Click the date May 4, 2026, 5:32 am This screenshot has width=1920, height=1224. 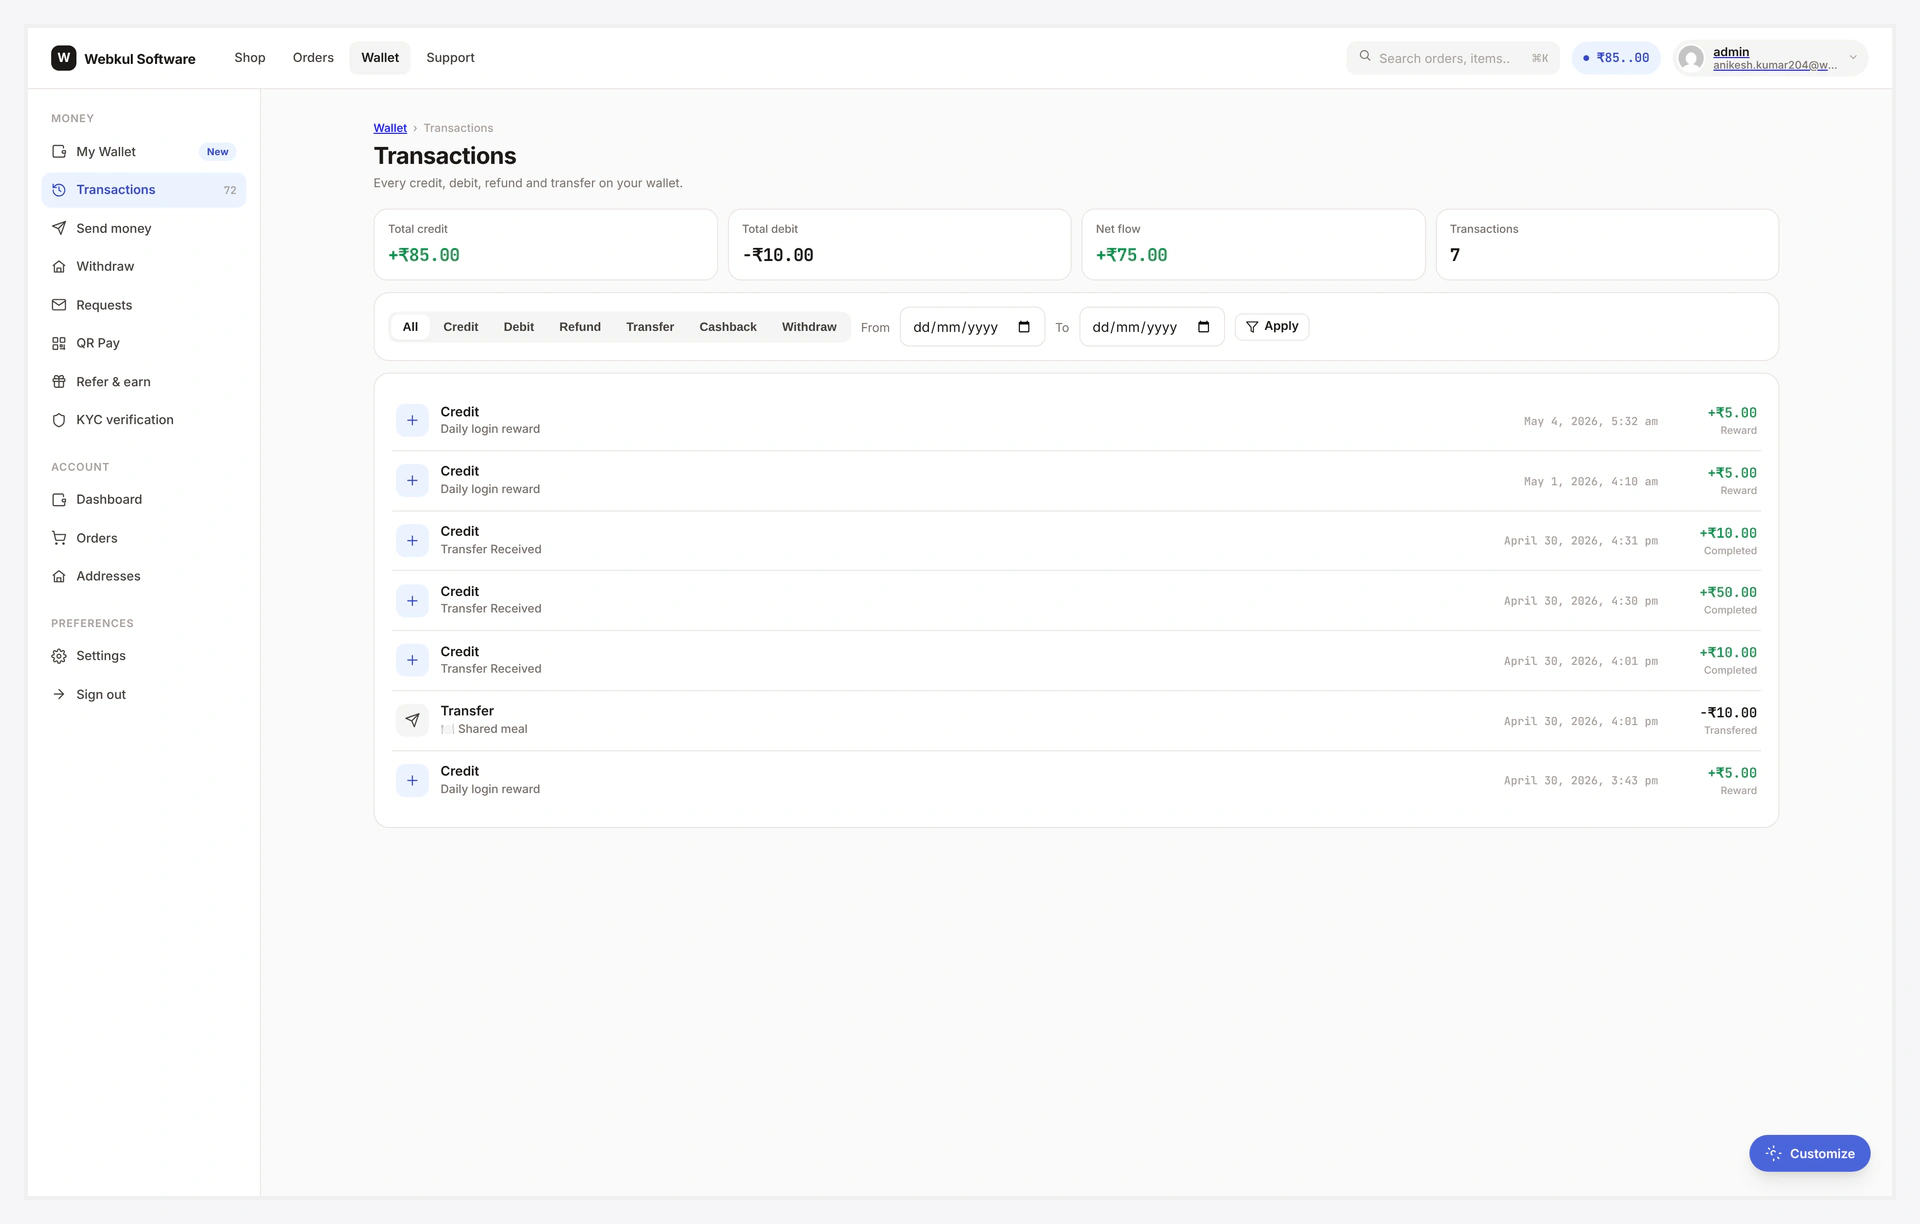1590,422
